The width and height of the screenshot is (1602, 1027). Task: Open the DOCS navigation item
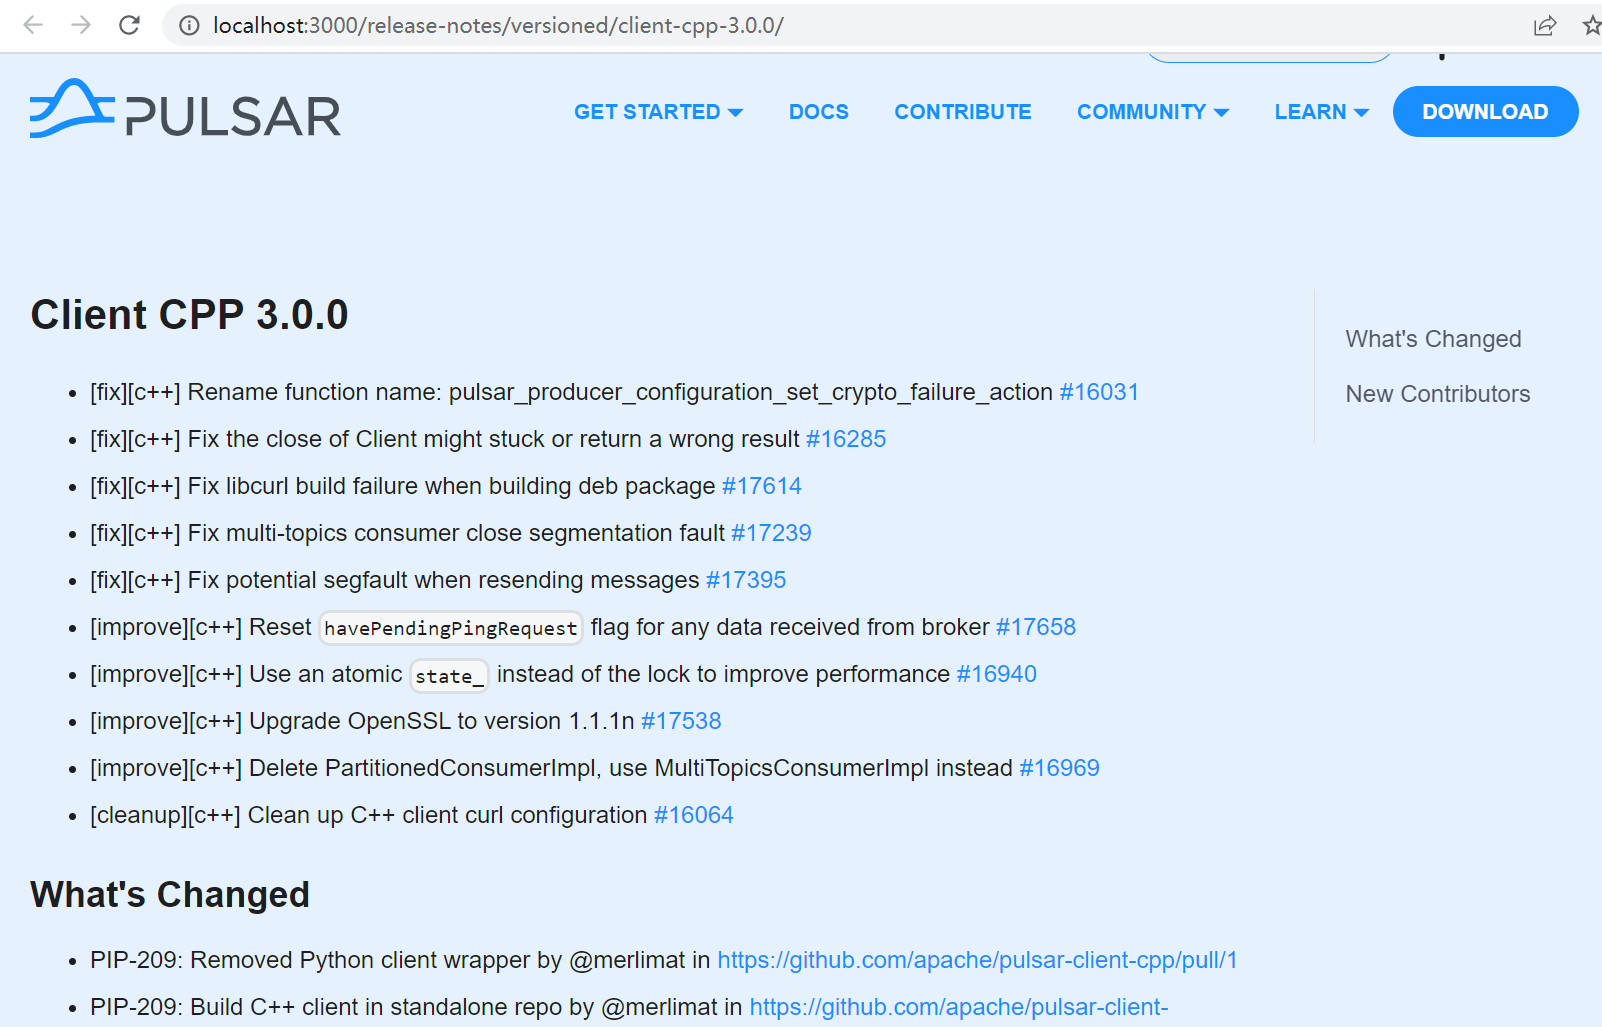pos(818,112)
